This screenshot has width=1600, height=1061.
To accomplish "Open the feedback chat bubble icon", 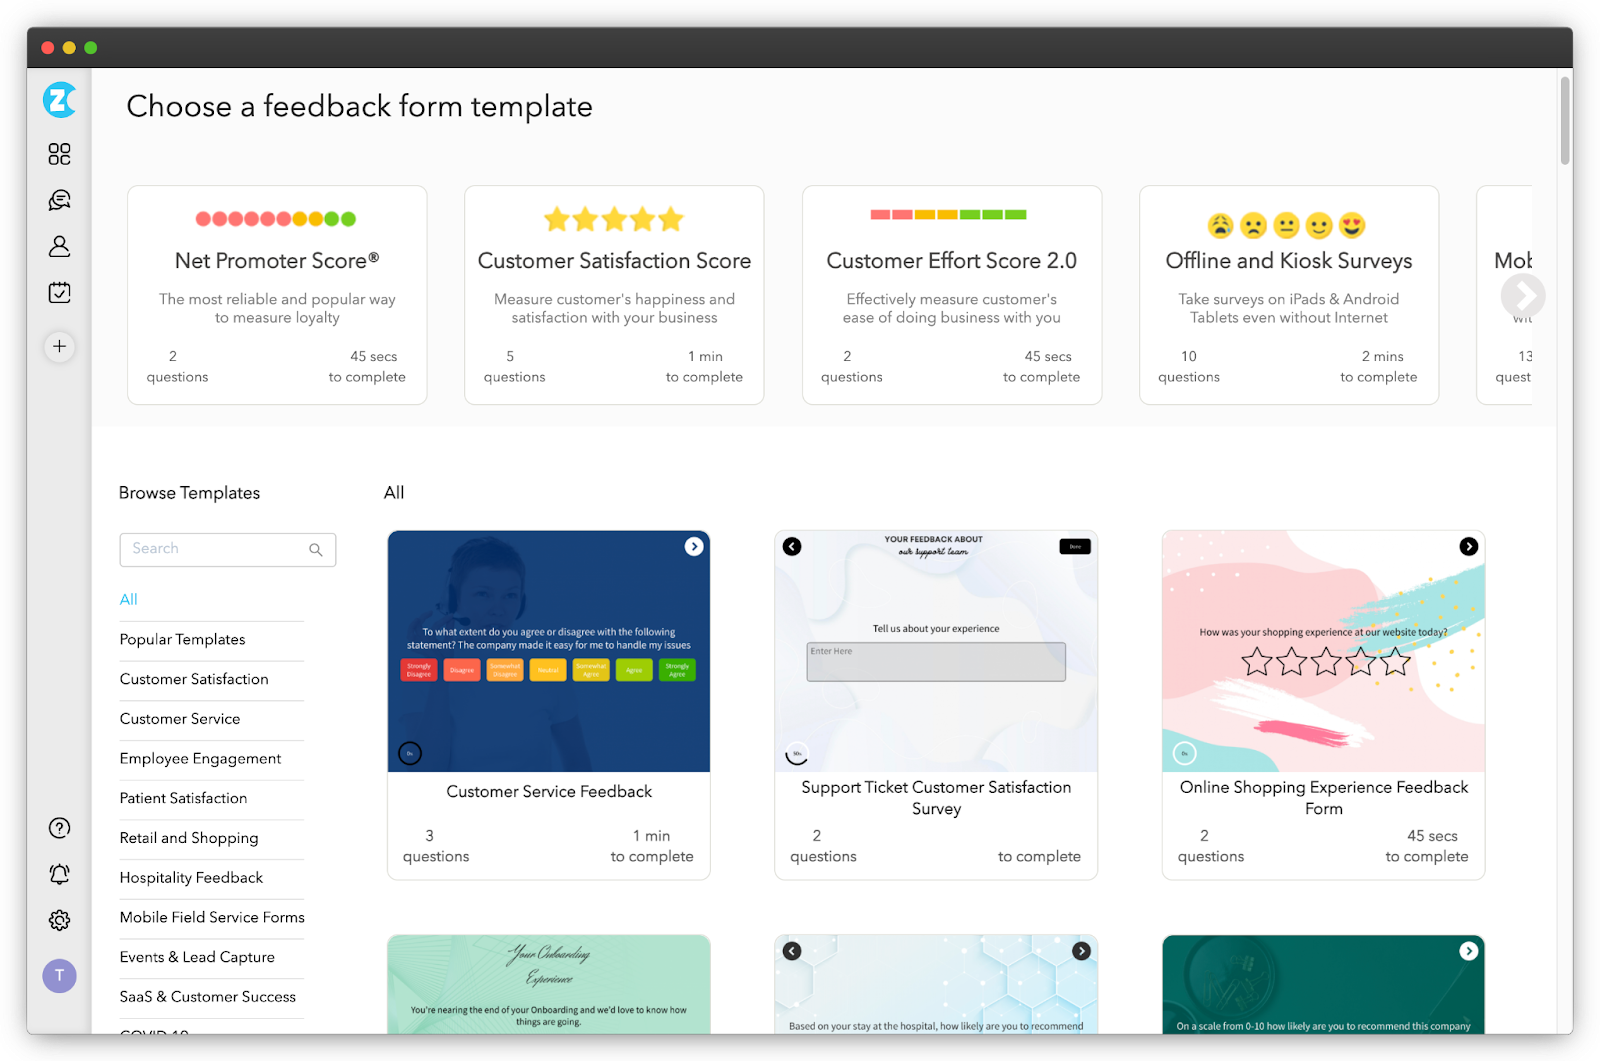I will 60,200.
